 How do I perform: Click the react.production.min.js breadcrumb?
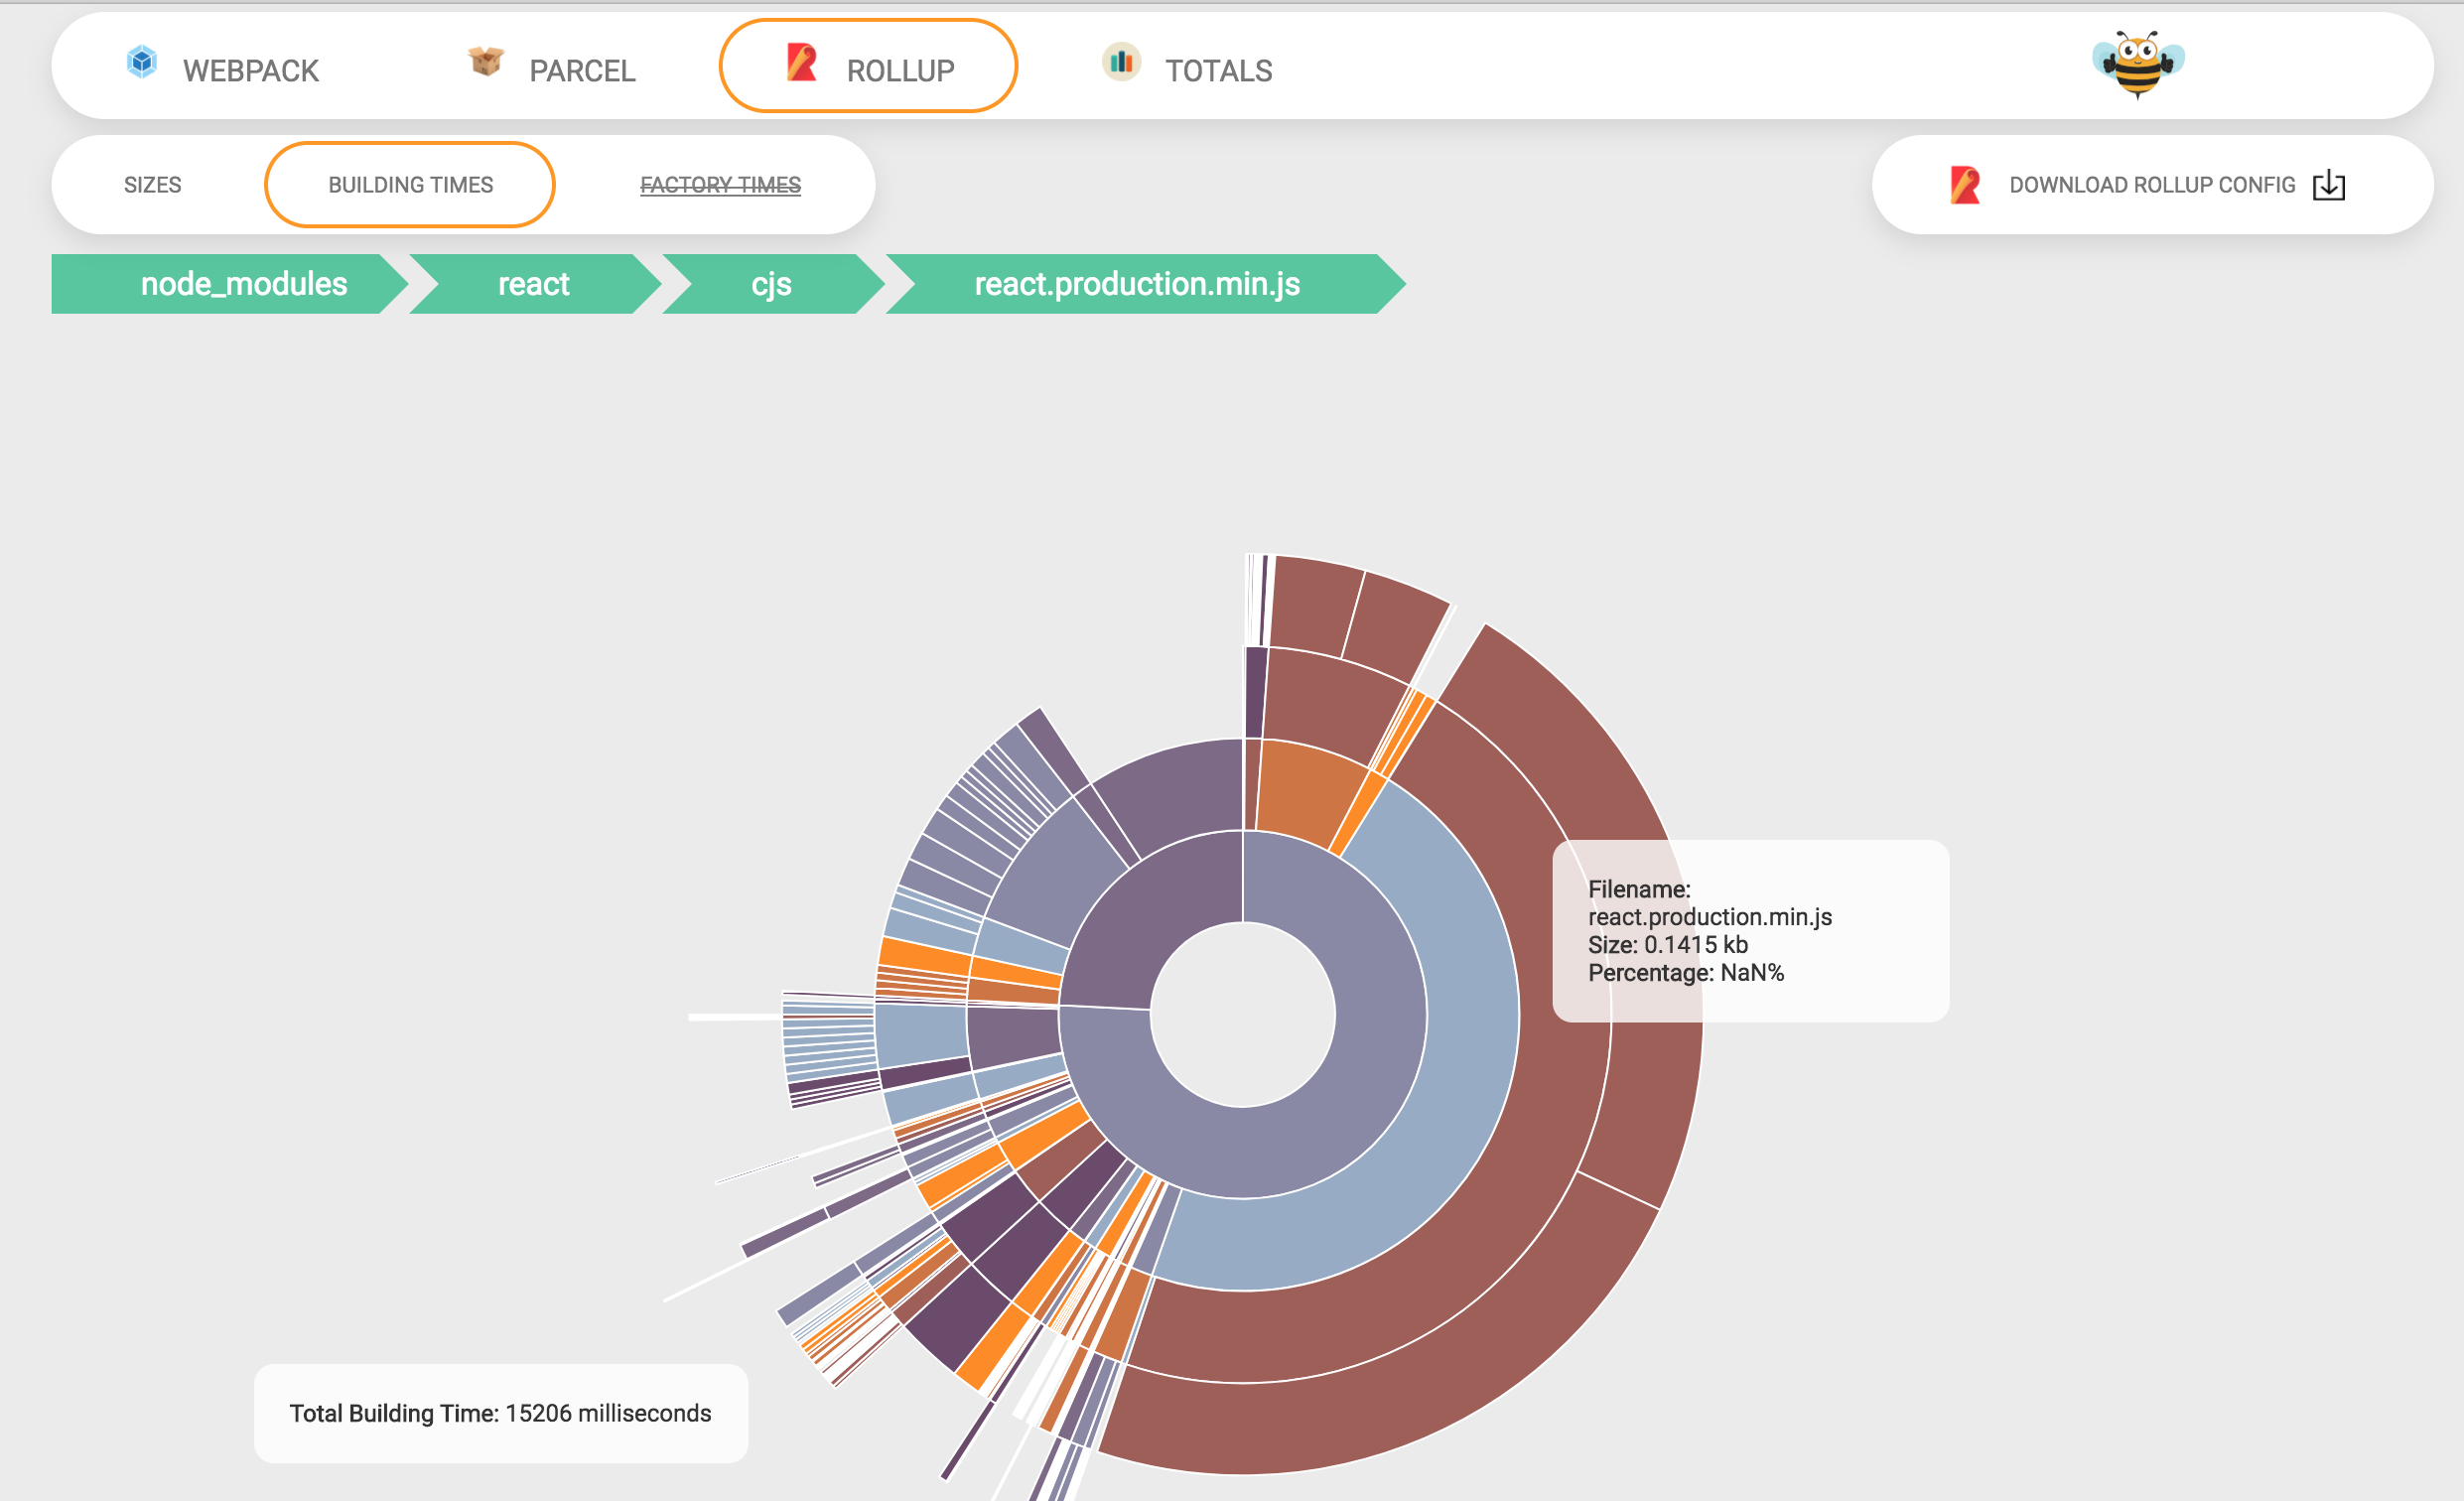pyautogui.click(x=1137, y=284)
